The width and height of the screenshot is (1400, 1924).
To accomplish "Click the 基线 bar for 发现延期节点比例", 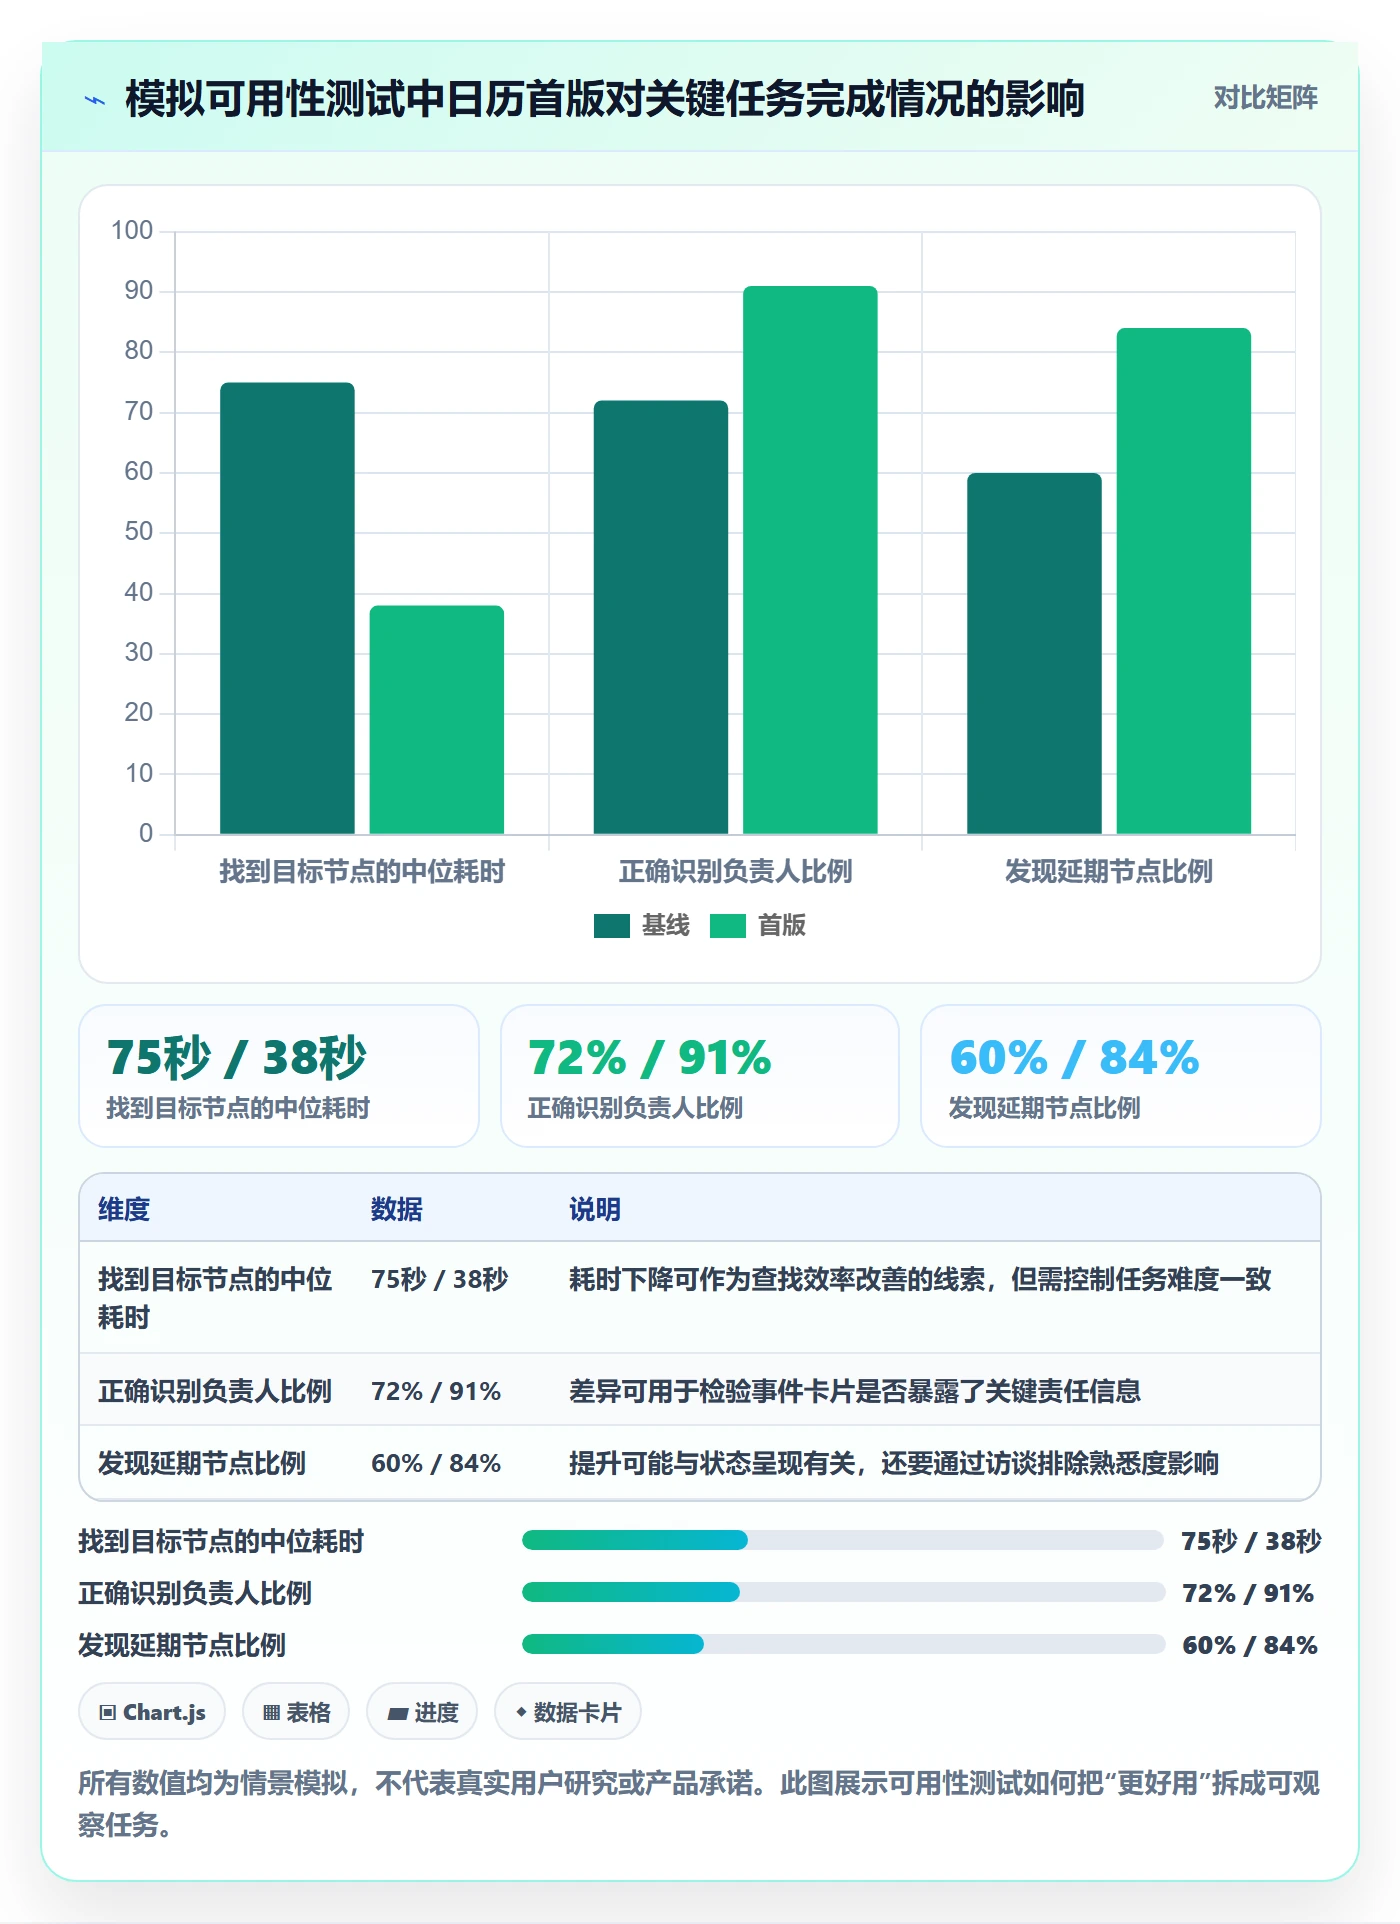I will [x=1034, y=653].
